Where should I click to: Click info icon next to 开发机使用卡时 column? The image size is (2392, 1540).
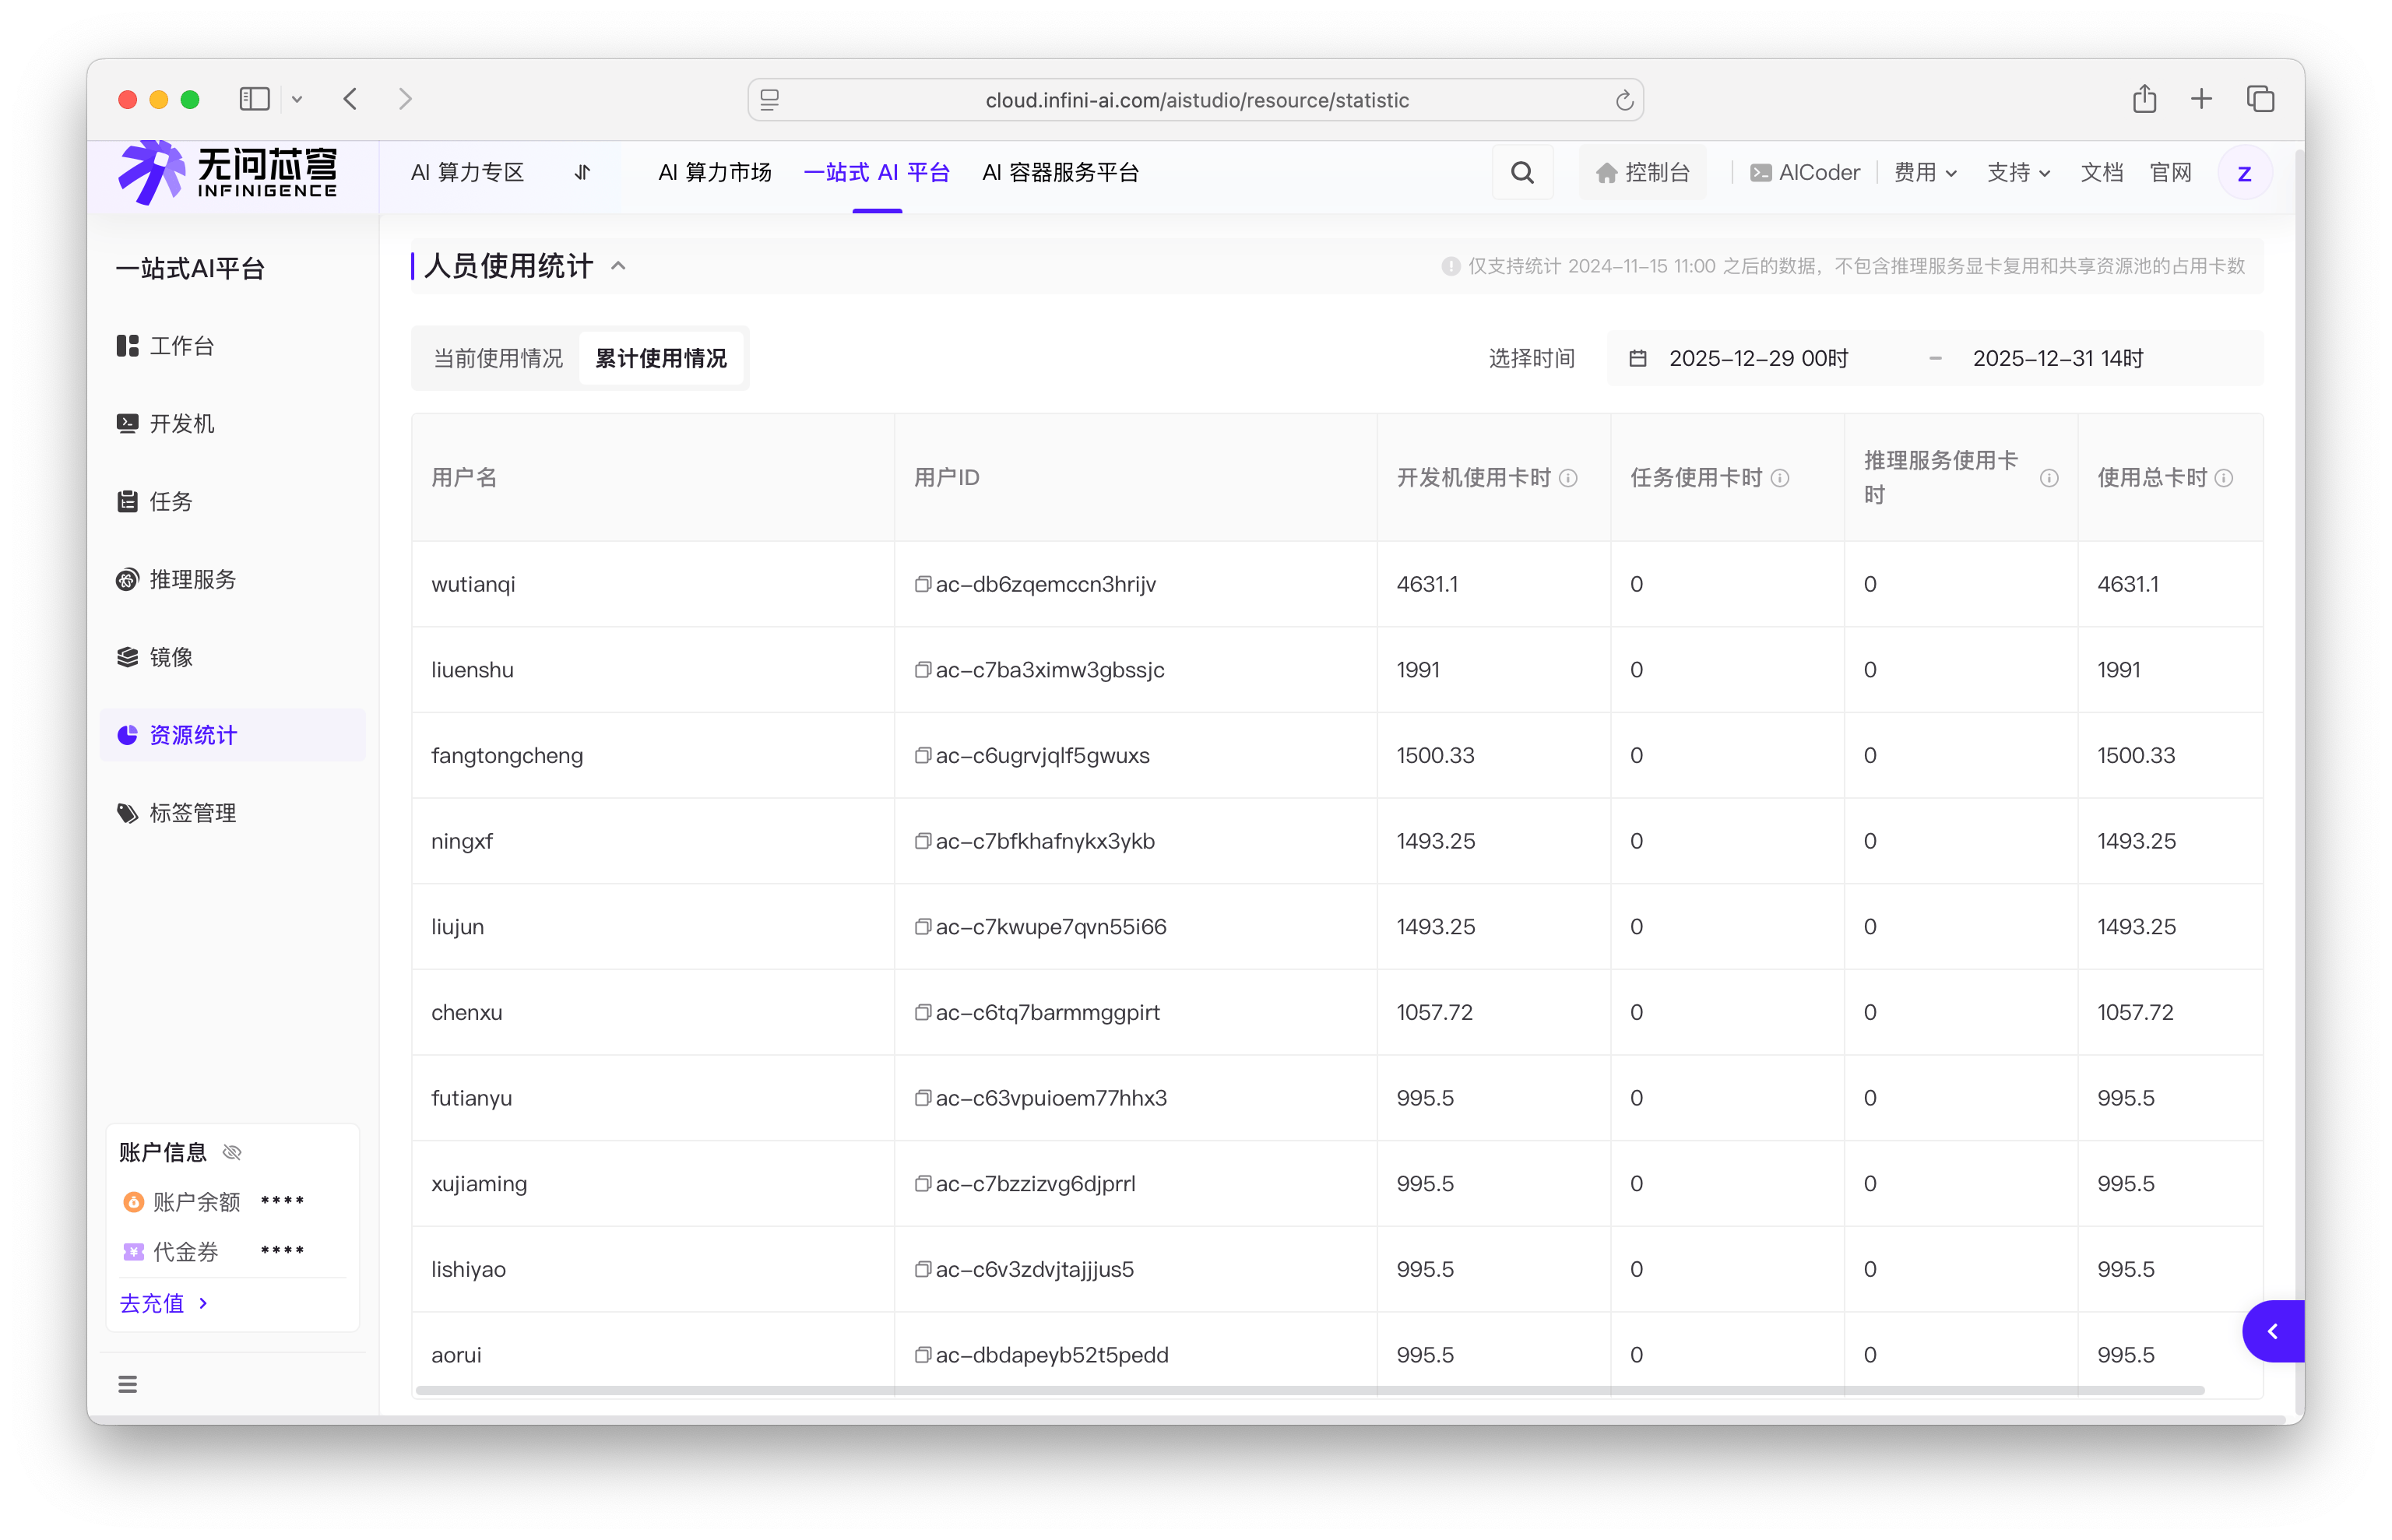[x=1568, y=478]
